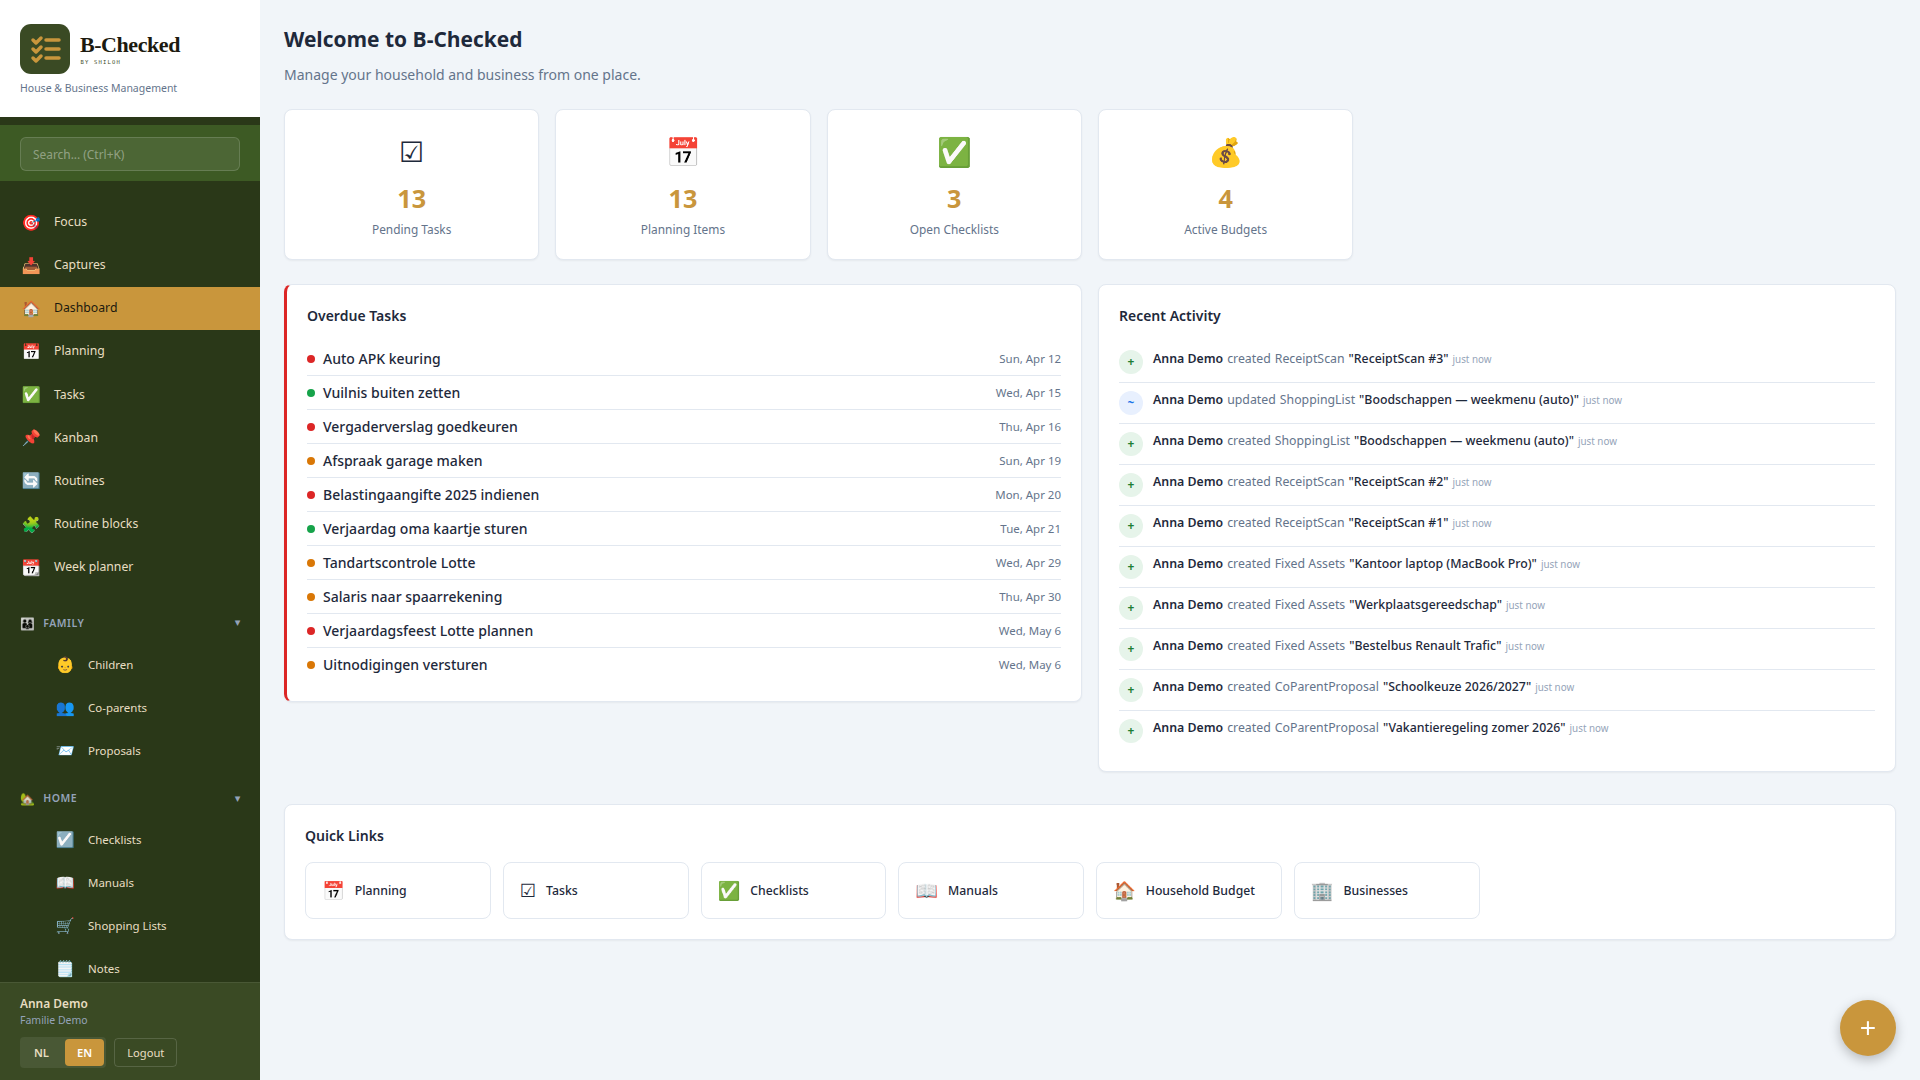Click the Vakantieregeling zomer 2026 activity
This screenshot has width=1920, height=1080.
pos(1497,729)
